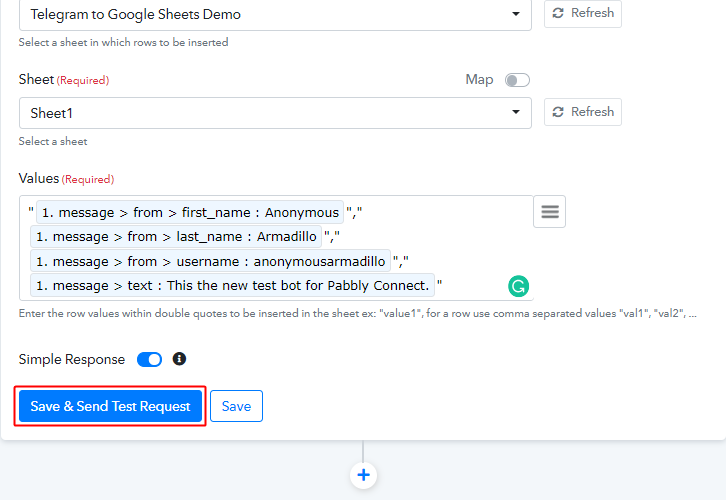Disable the Simple Response toggle
The image size is (726, 500).
click(x=150, y=360)
